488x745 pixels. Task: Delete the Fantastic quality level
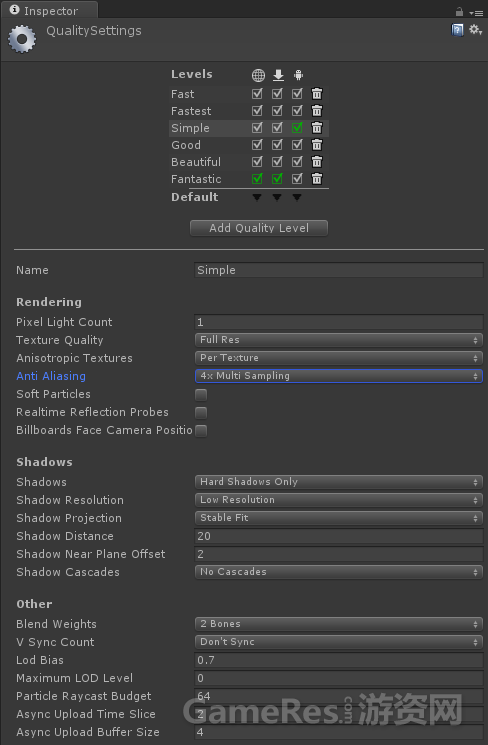point(317,179)
